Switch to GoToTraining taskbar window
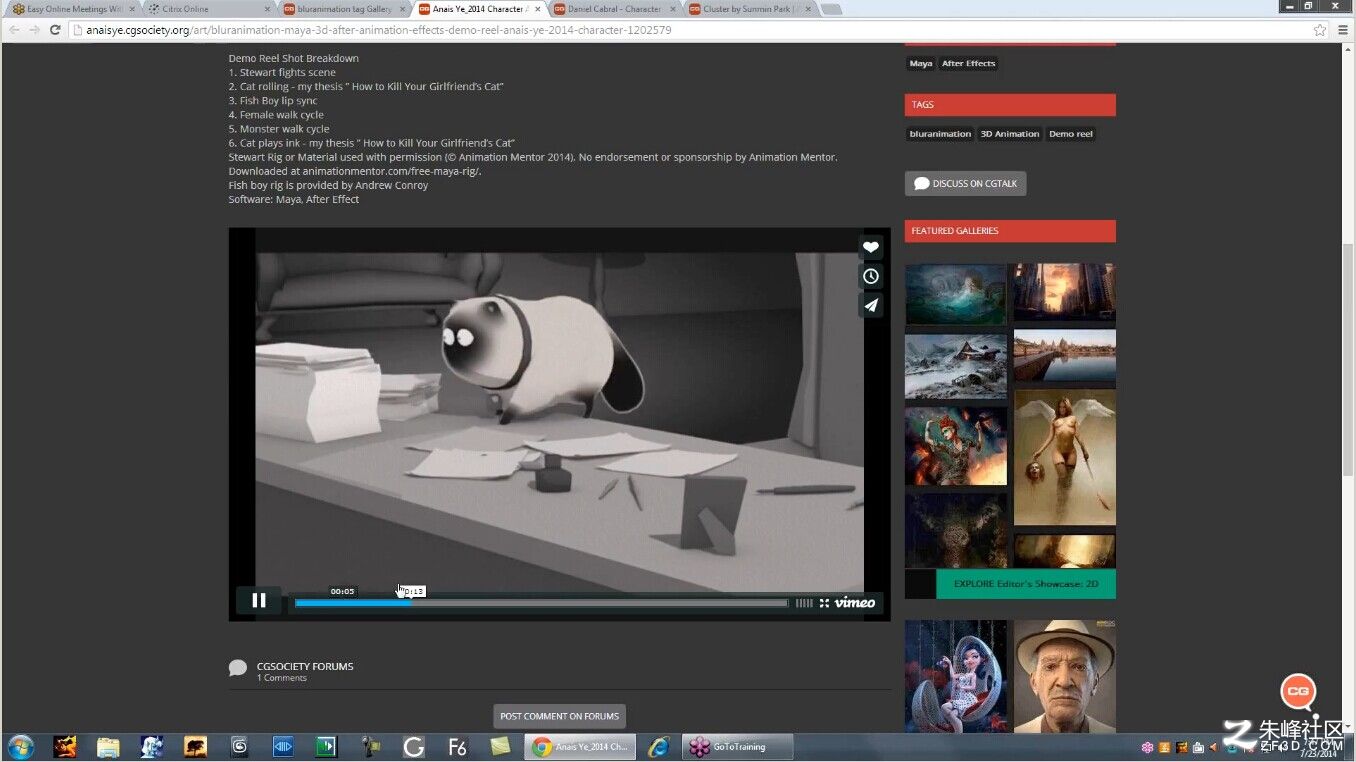 coord(738,747)
